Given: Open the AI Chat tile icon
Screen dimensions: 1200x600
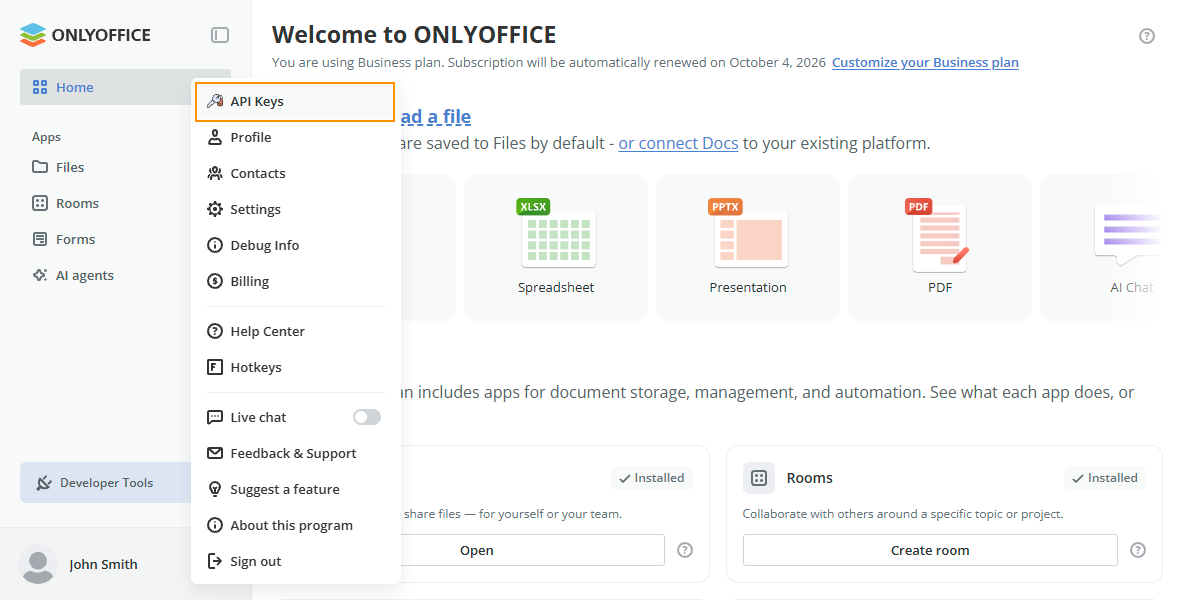Looking at the screenshot, I should coord(1128,235).
